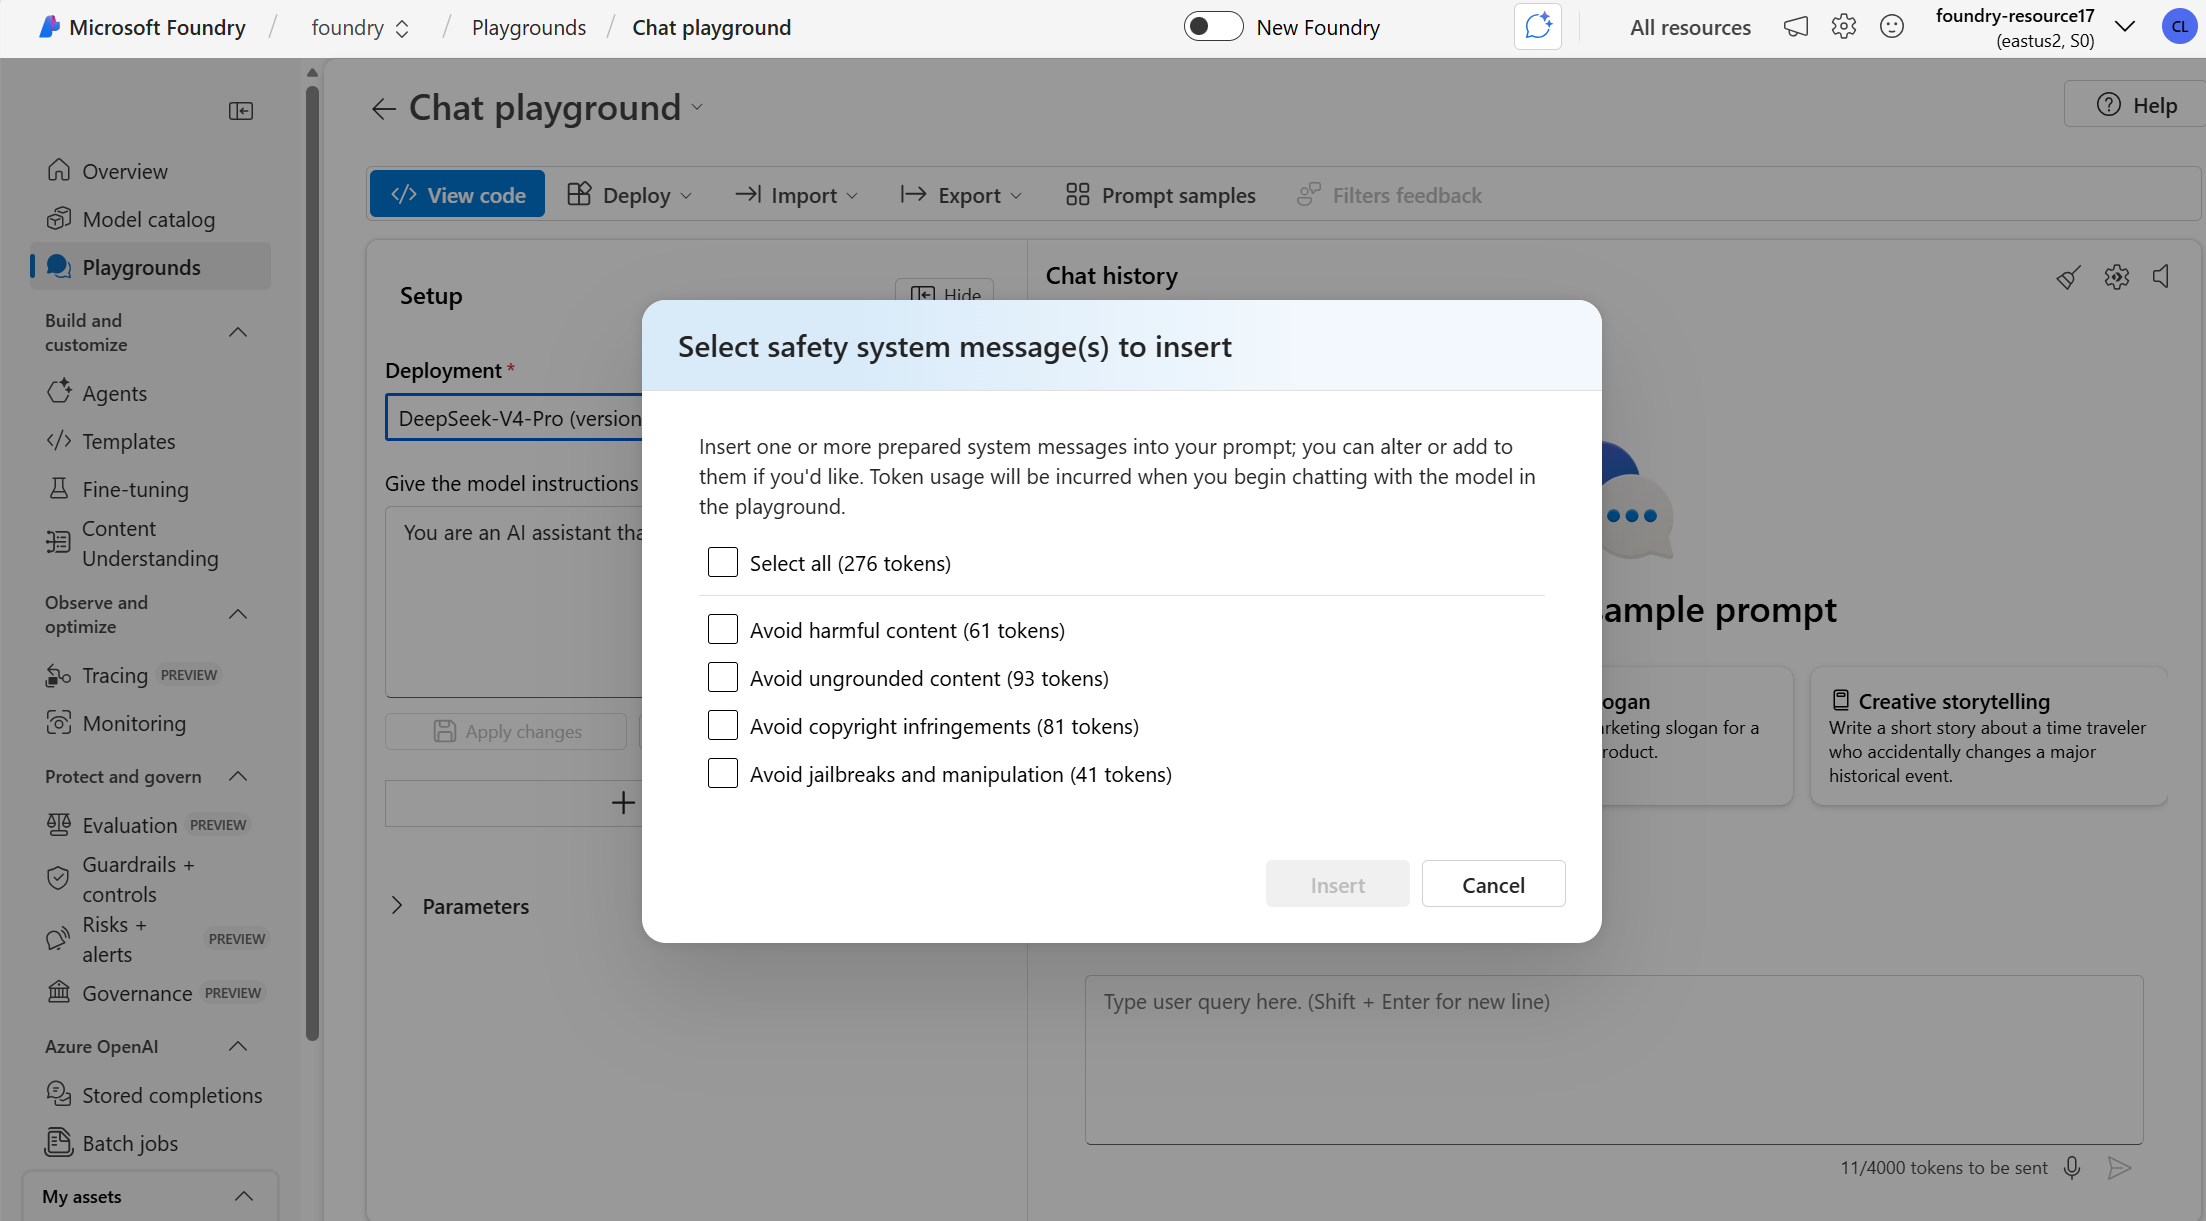Open Risks + alerts in sidebar

point(150,939)
